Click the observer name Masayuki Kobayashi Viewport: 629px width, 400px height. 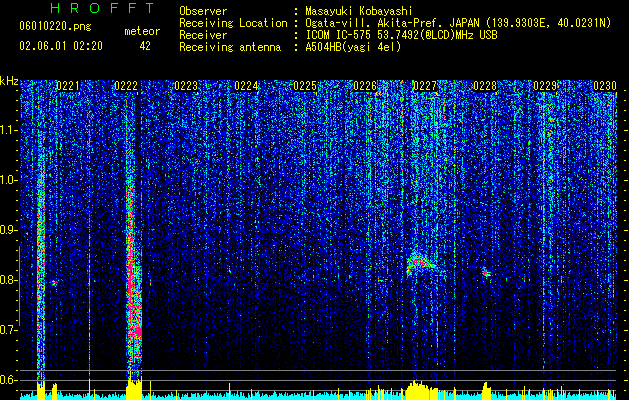[359, 11]
